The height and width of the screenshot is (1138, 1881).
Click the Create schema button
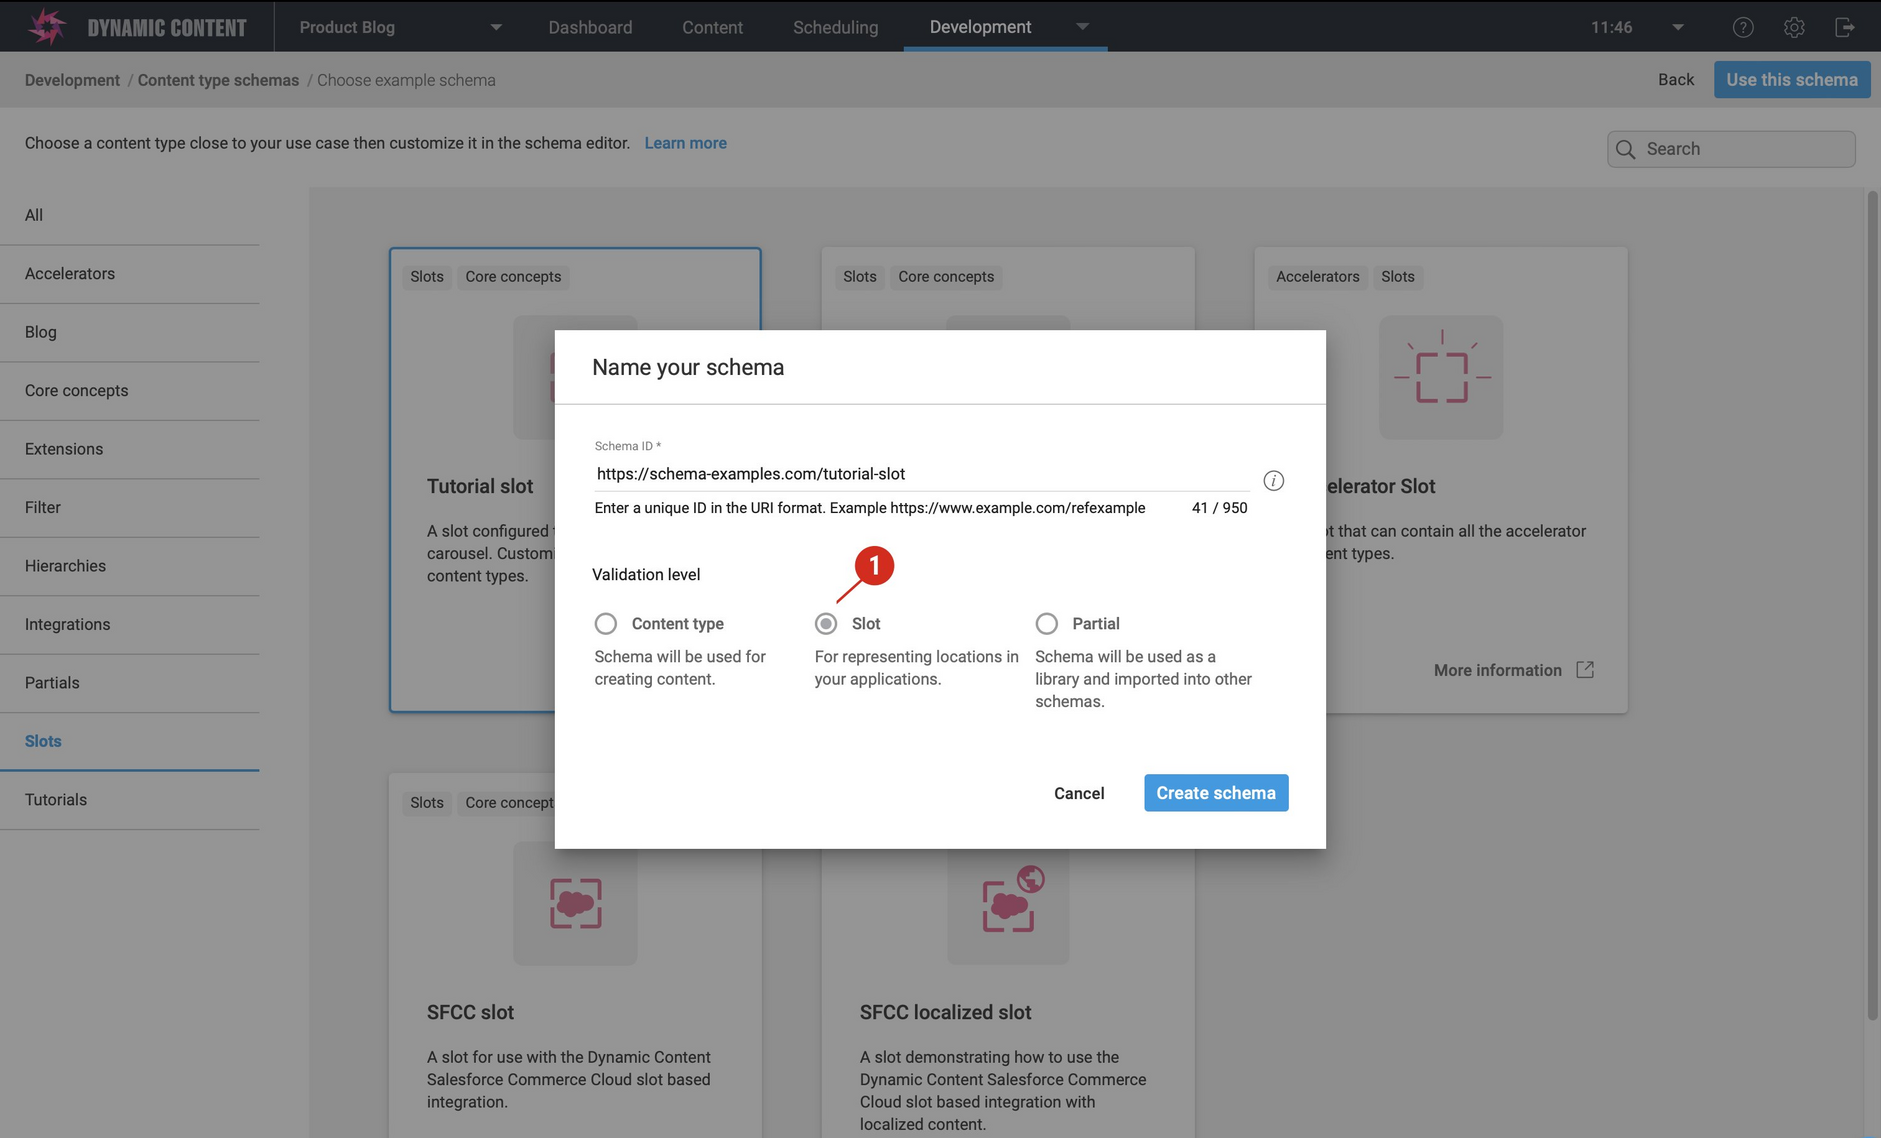(x=1216, y=793)
